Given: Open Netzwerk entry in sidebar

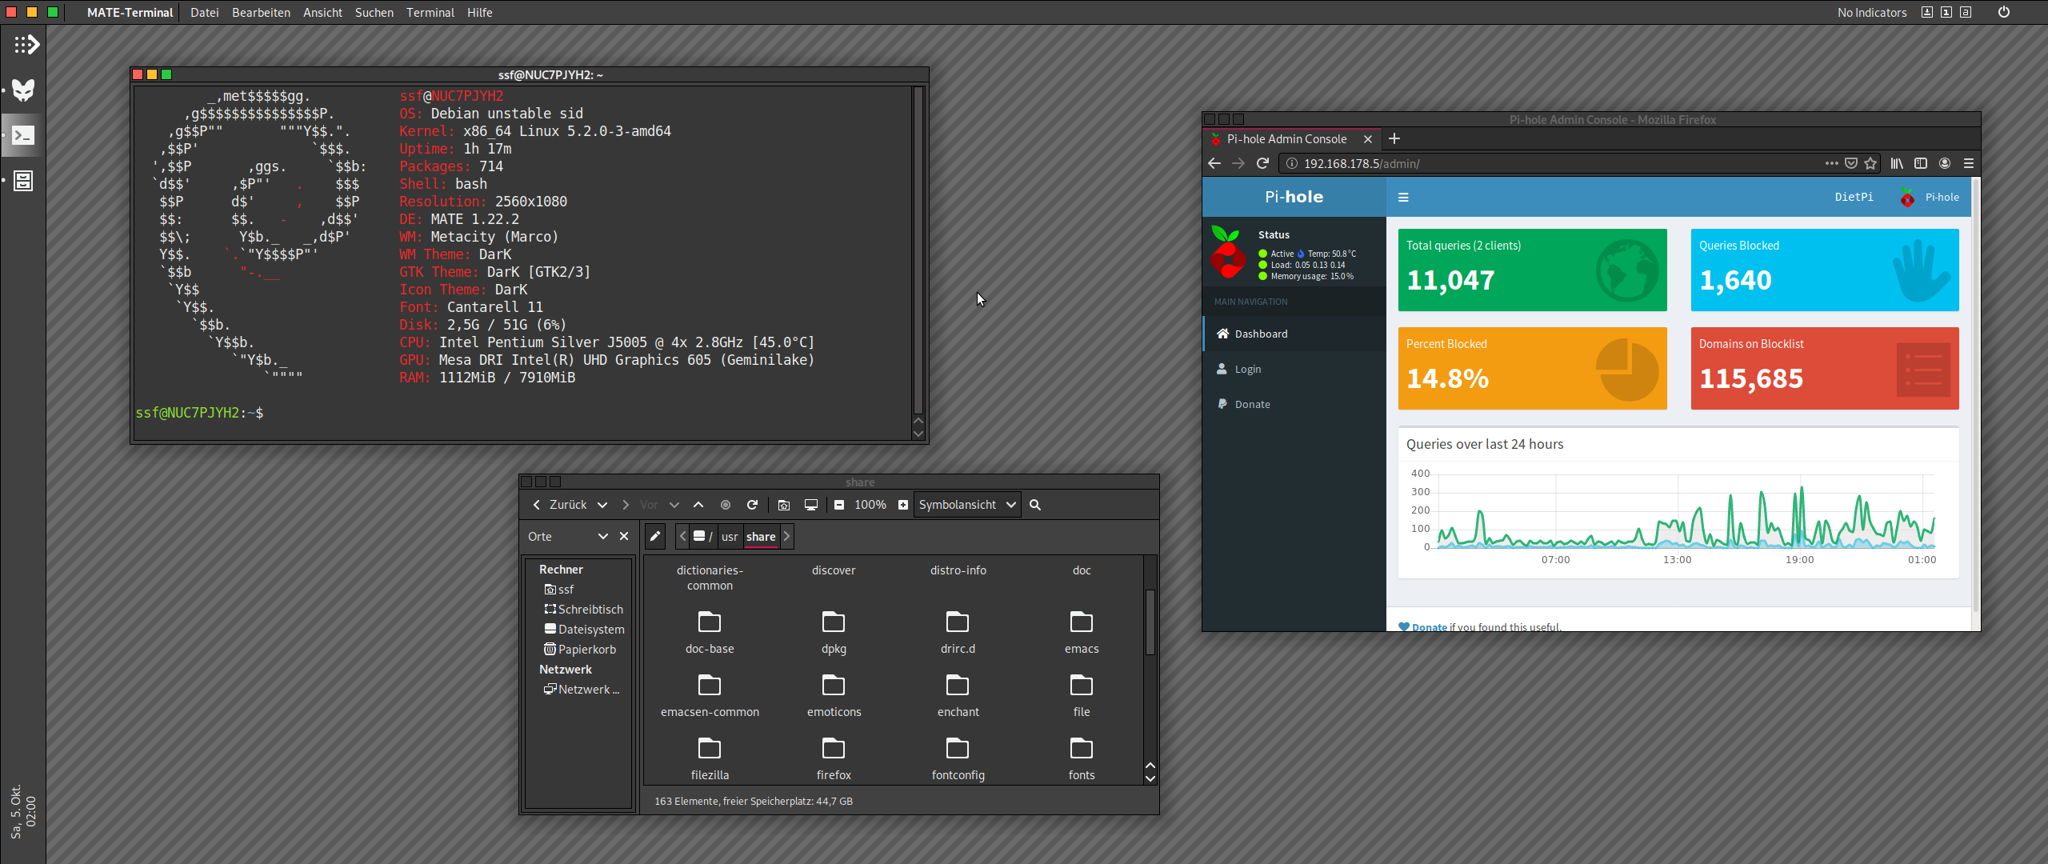Looking at the screenshot, I should click(x=581, y=690).
